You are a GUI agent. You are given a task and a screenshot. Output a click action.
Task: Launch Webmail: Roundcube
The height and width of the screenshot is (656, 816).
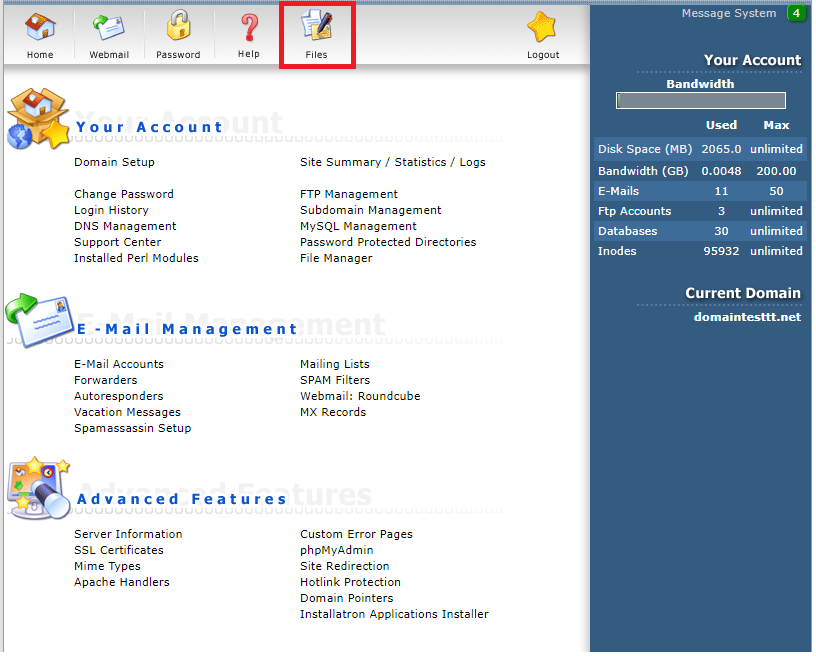[x=360, y=397]
